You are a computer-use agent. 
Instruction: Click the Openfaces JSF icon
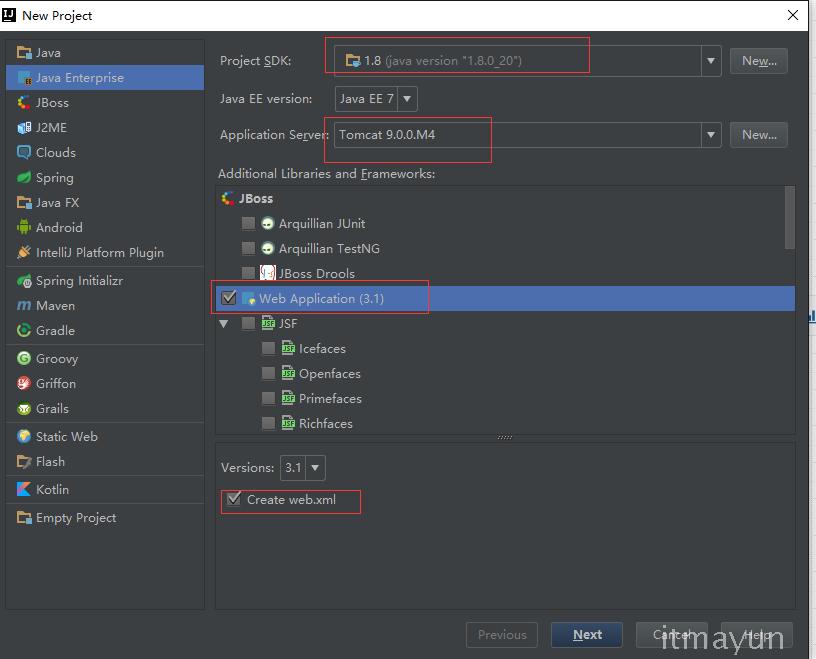(288, 373)
